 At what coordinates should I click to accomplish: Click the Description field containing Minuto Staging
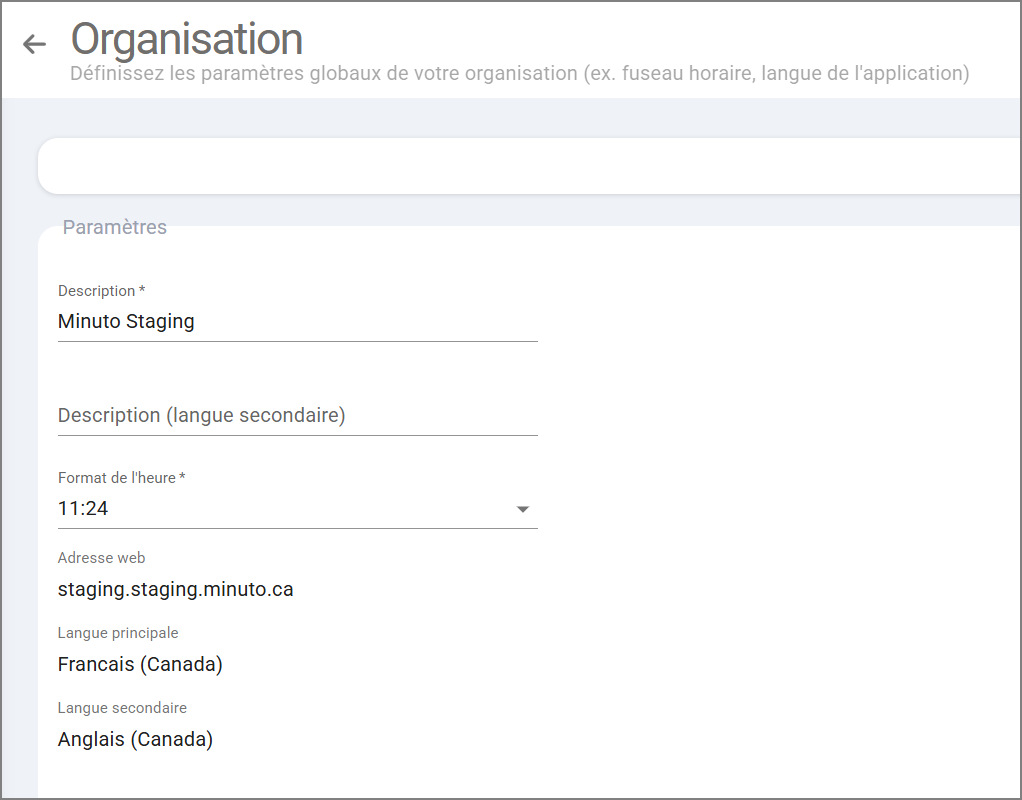coord(297,322)
